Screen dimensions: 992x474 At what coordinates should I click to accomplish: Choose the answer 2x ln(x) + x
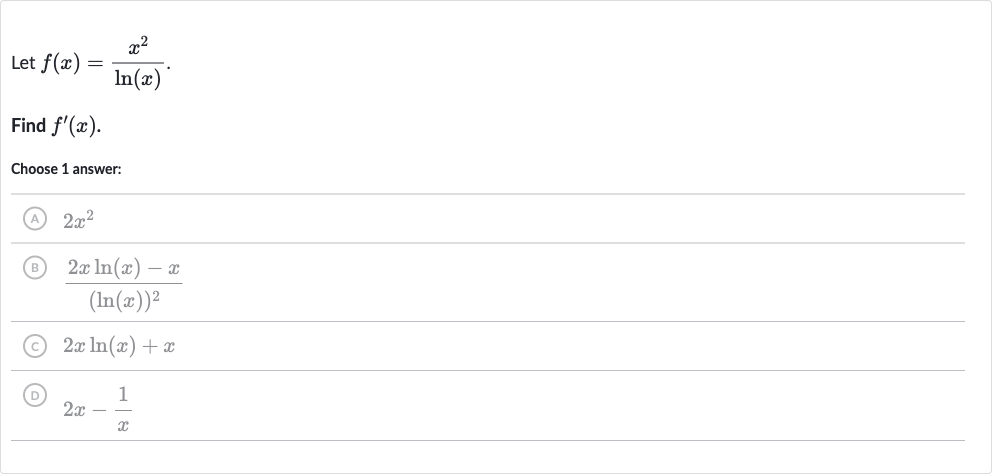tap(119, 346)
